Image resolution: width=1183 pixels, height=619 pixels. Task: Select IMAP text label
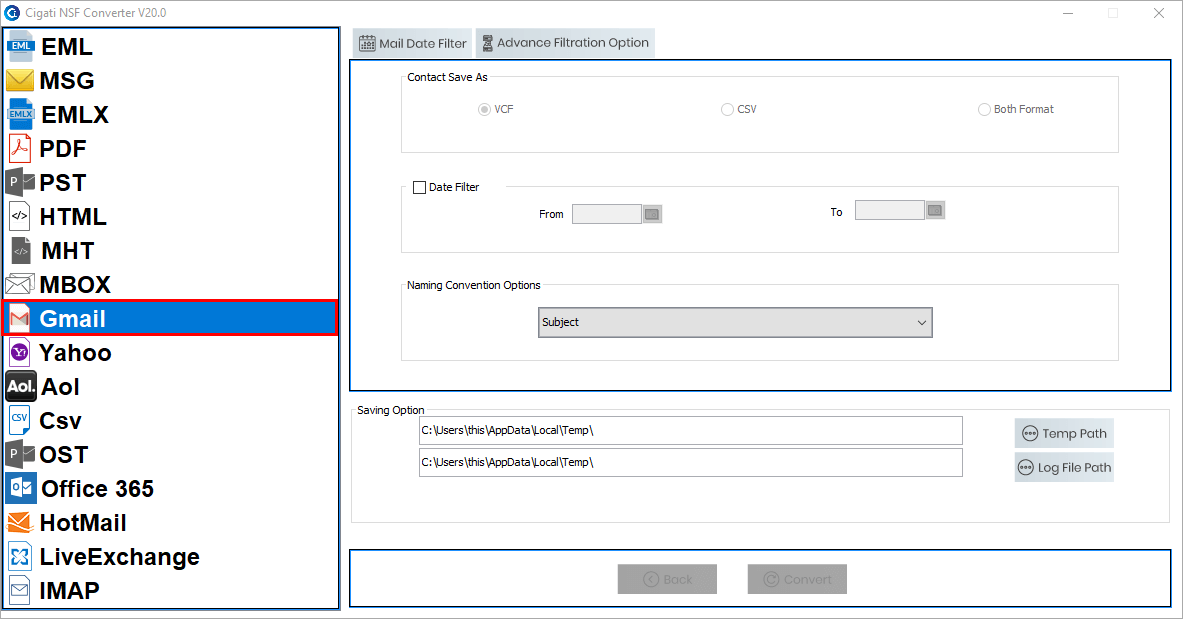pos(69,590)
